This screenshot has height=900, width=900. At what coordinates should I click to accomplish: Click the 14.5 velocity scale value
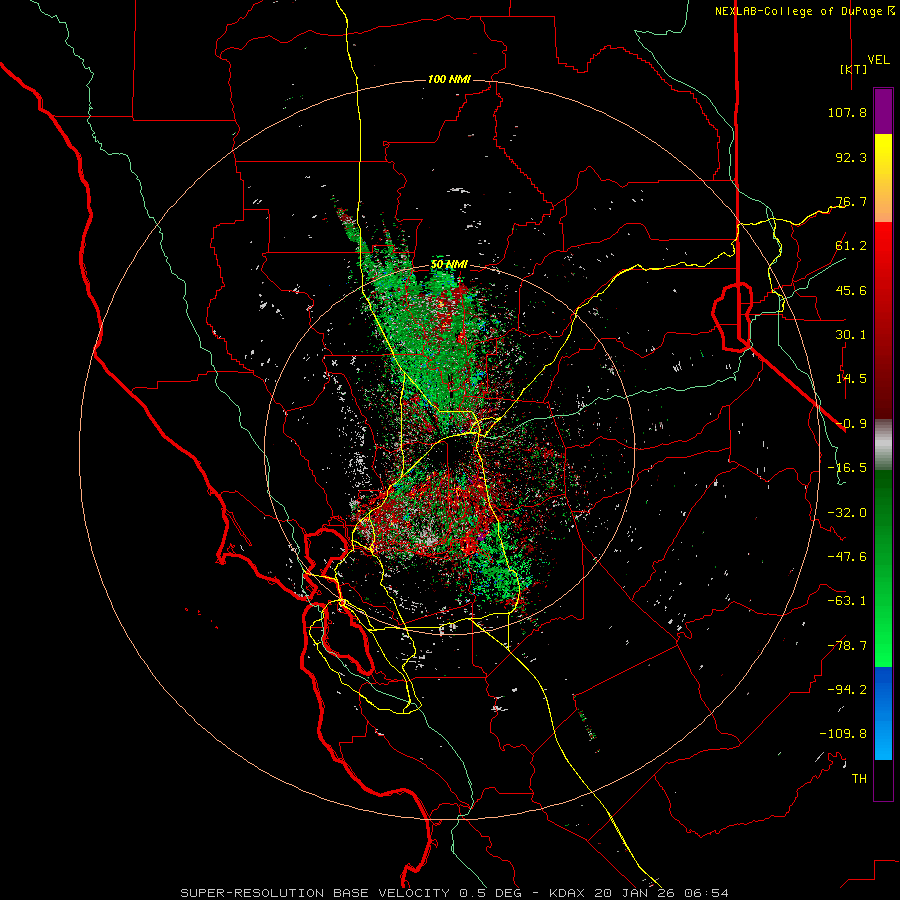851,379
